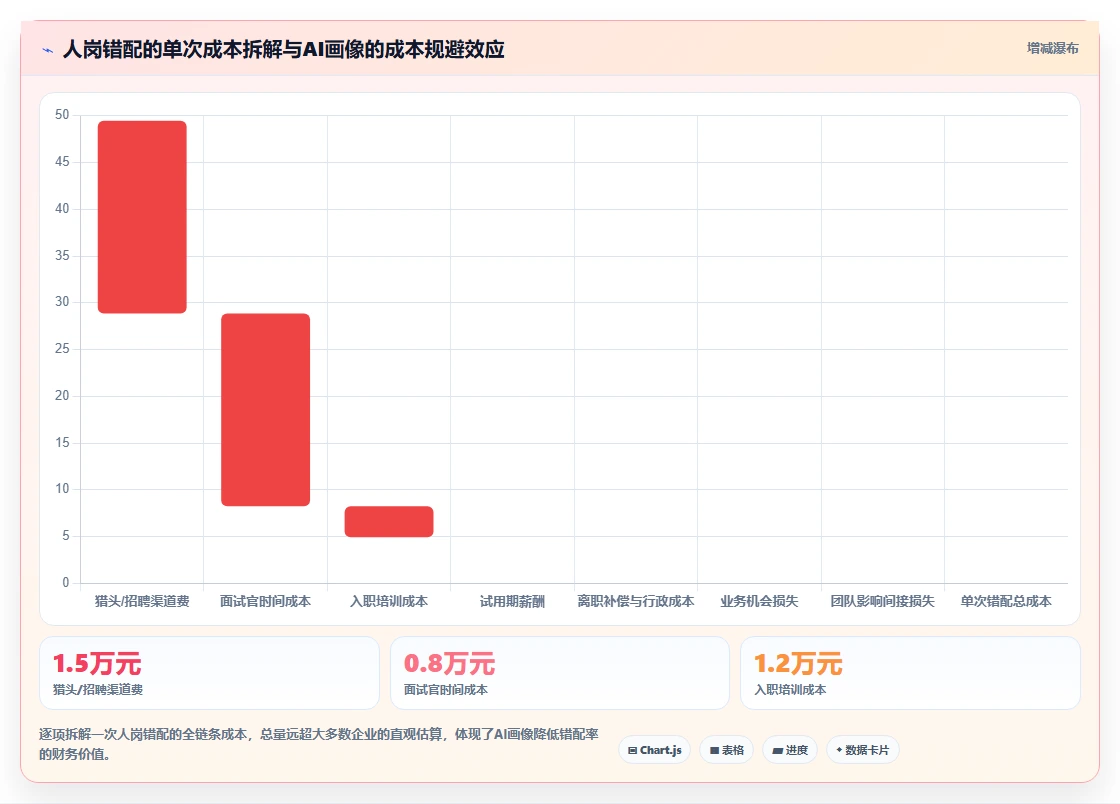This screenshot has height=804, width=1120.
Task: Click the red bar for 入职培训成本
Action: tap(389, 521)
